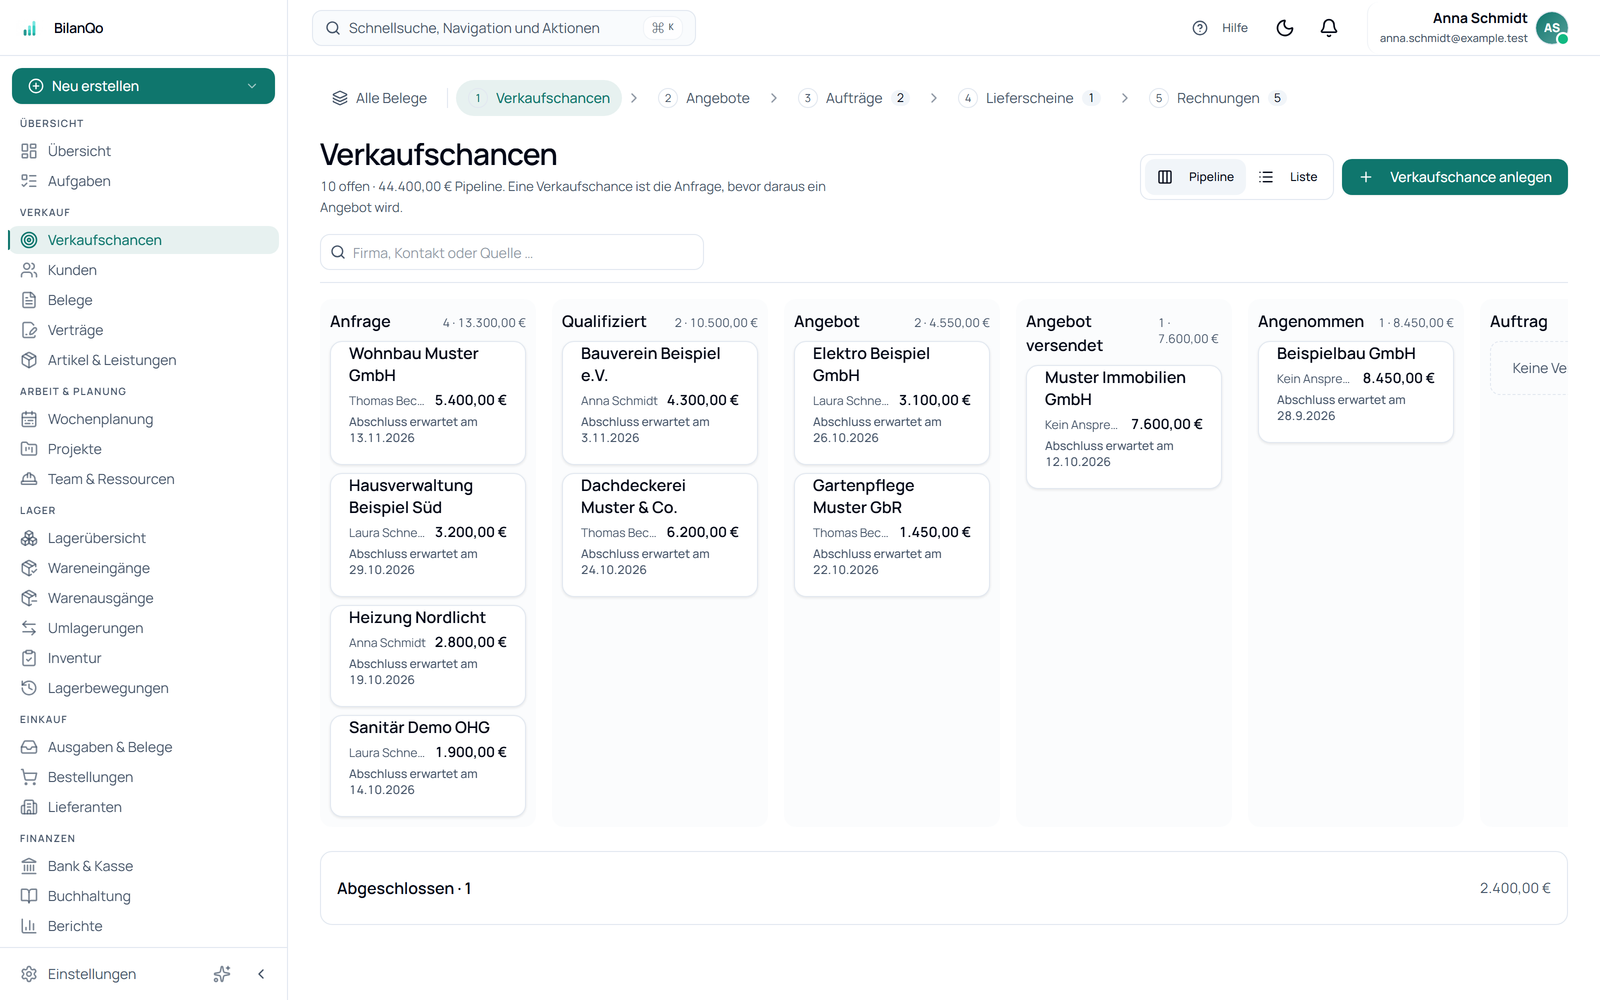The width and height of the screenshot is (1600, 1000).
Task: Go to the Angebote step tab
Action: point(705,98)
